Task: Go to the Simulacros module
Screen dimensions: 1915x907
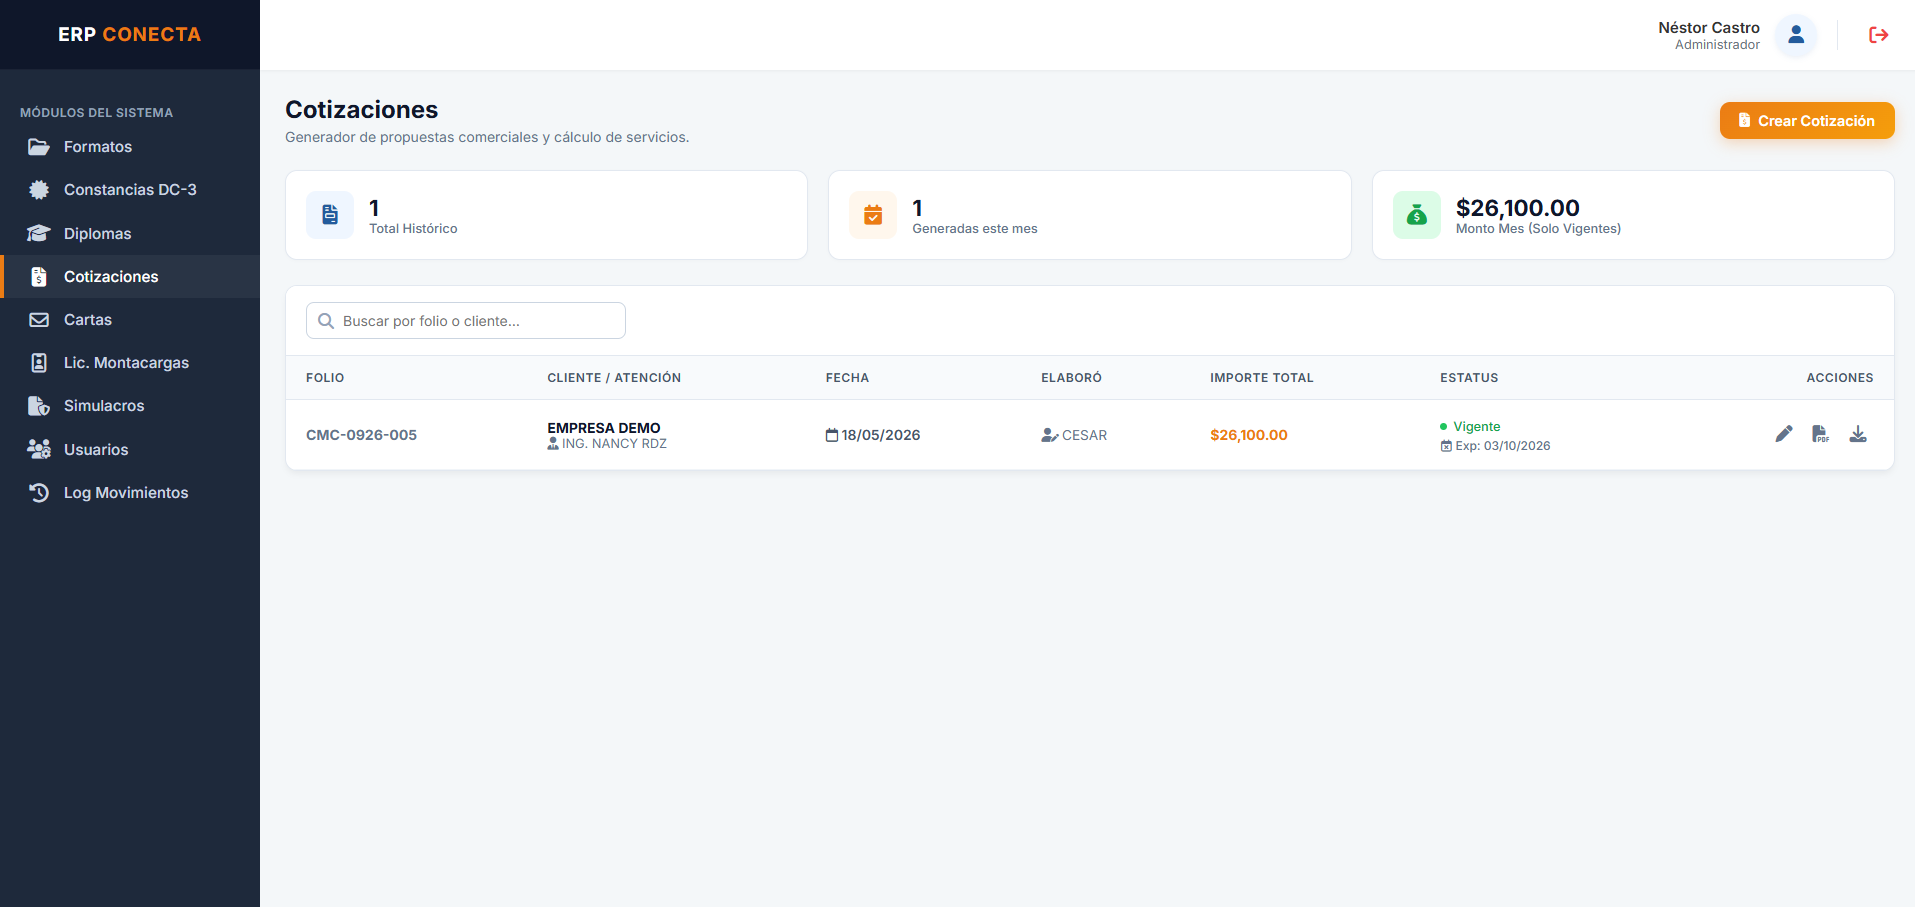Action: pos(130,406)
